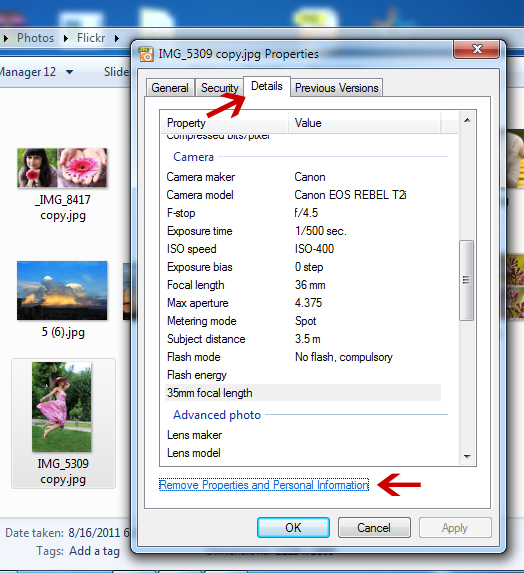This screenshot has width=524, height=573.
Task: Click the Apply button
Action: pos(455,528)
